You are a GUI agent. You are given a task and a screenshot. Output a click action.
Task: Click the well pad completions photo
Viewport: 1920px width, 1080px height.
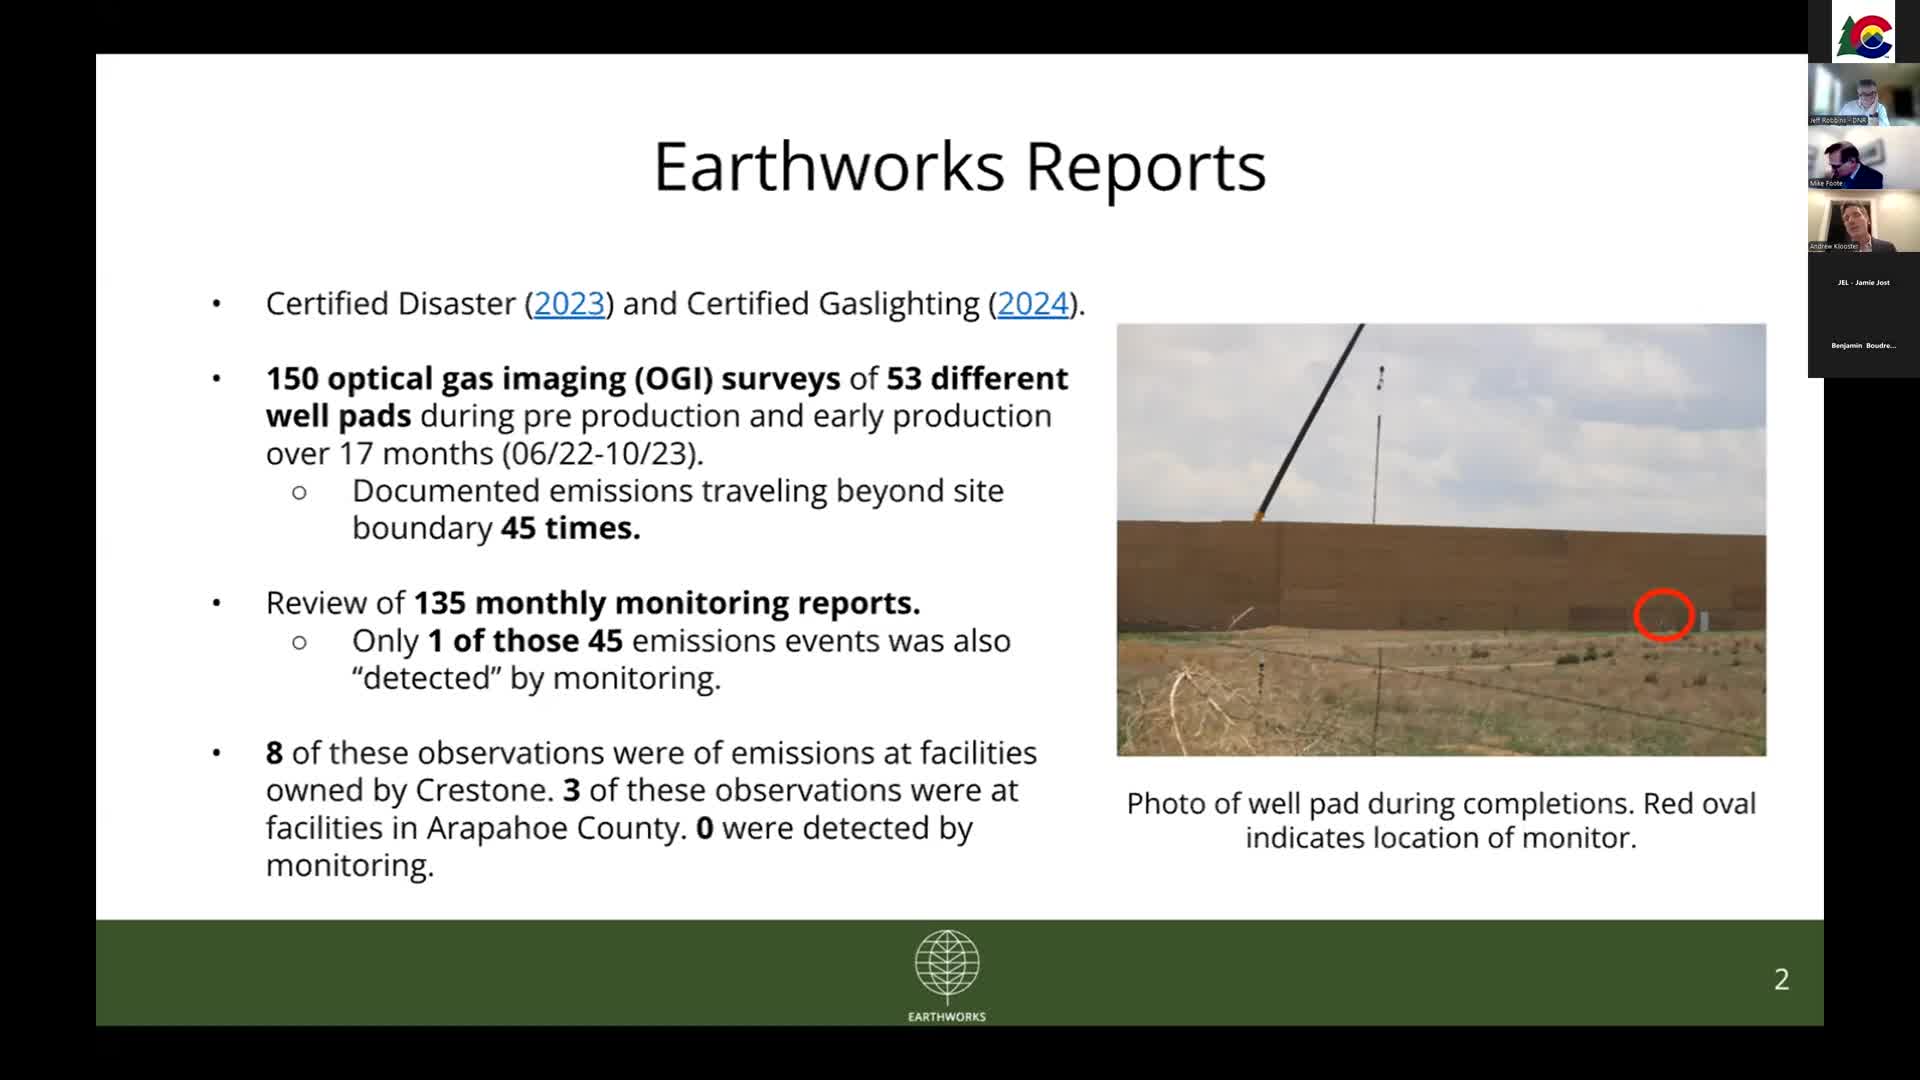click(x=1440, y=540)
